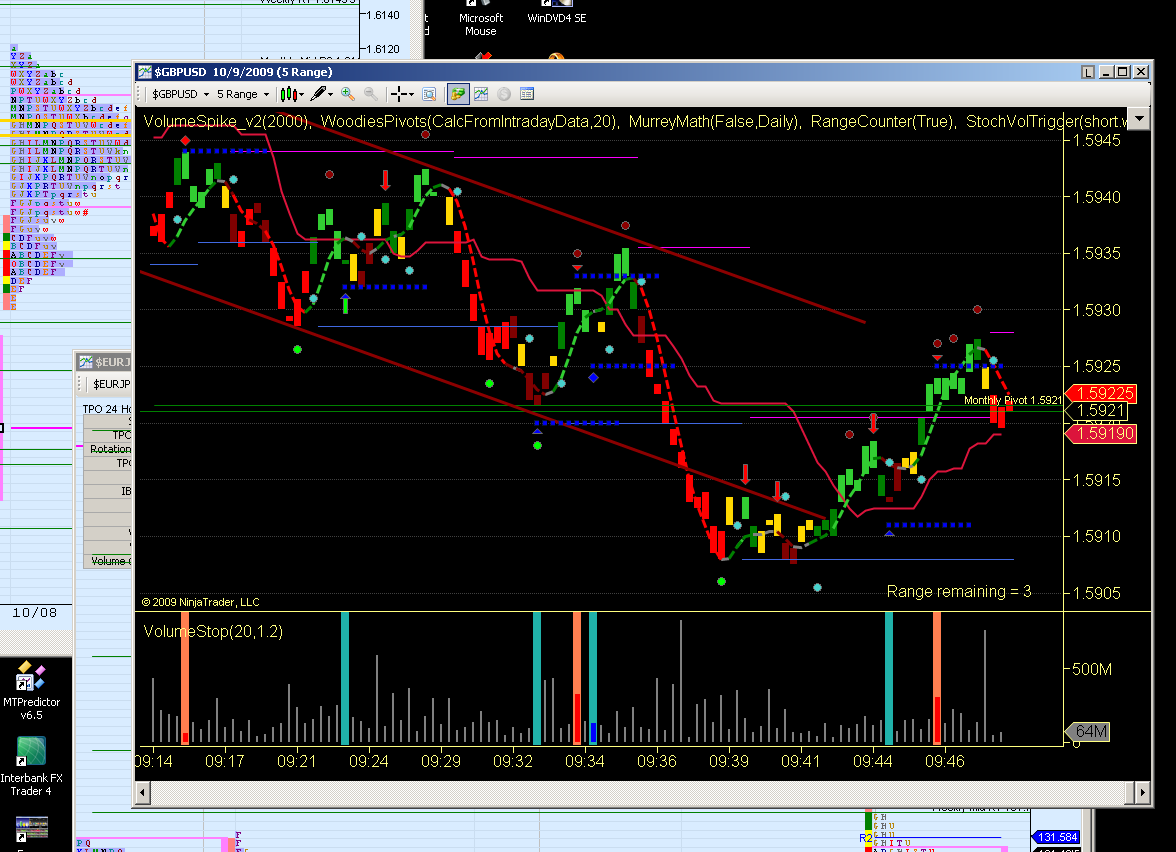
Task: Expand the chart style dropdown arrow
Action: (x=302, y=94)
